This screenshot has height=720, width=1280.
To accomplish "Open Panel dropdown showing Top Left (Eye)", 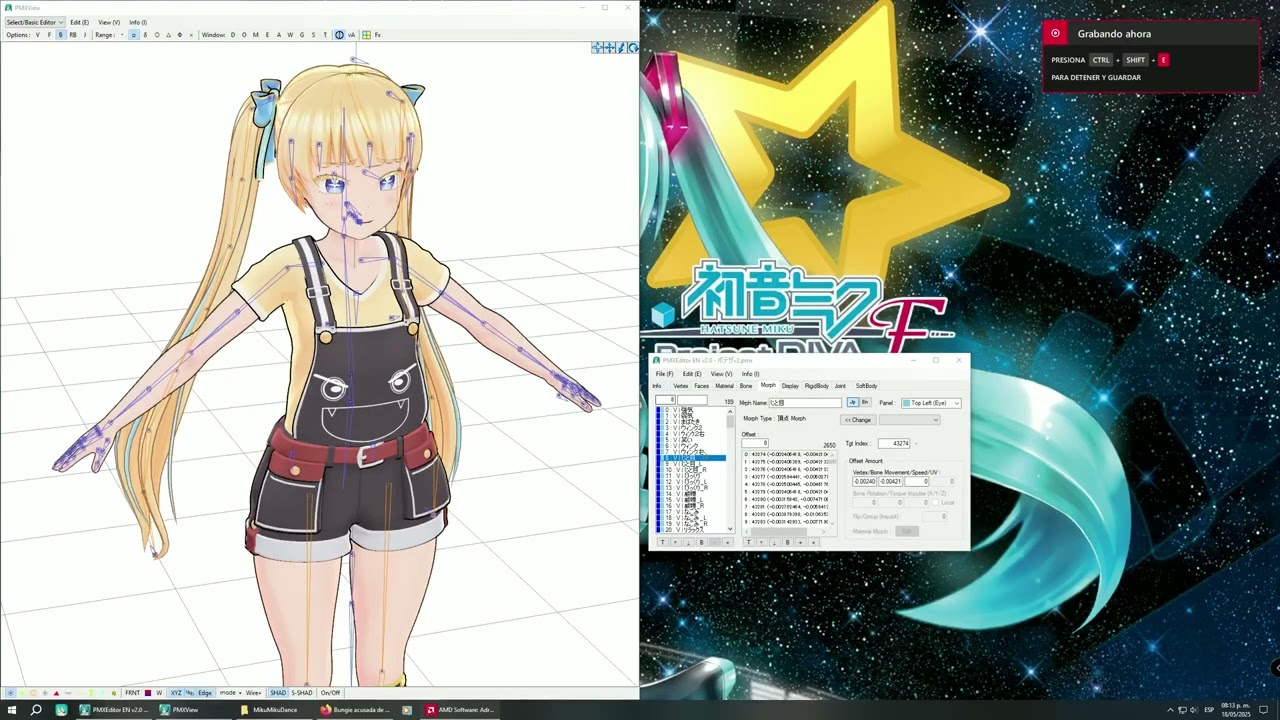I will pyautogui.click(x=931, y=403).
